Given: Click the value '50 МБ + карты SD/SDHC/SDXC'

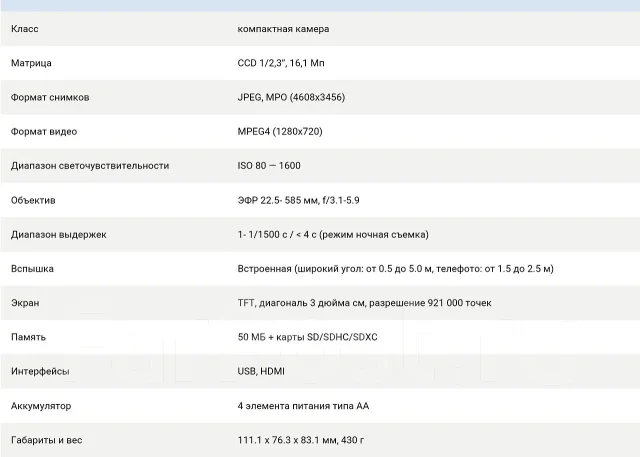Looking at the screenshot, I should pyautogui.click(x=307, y=337).
